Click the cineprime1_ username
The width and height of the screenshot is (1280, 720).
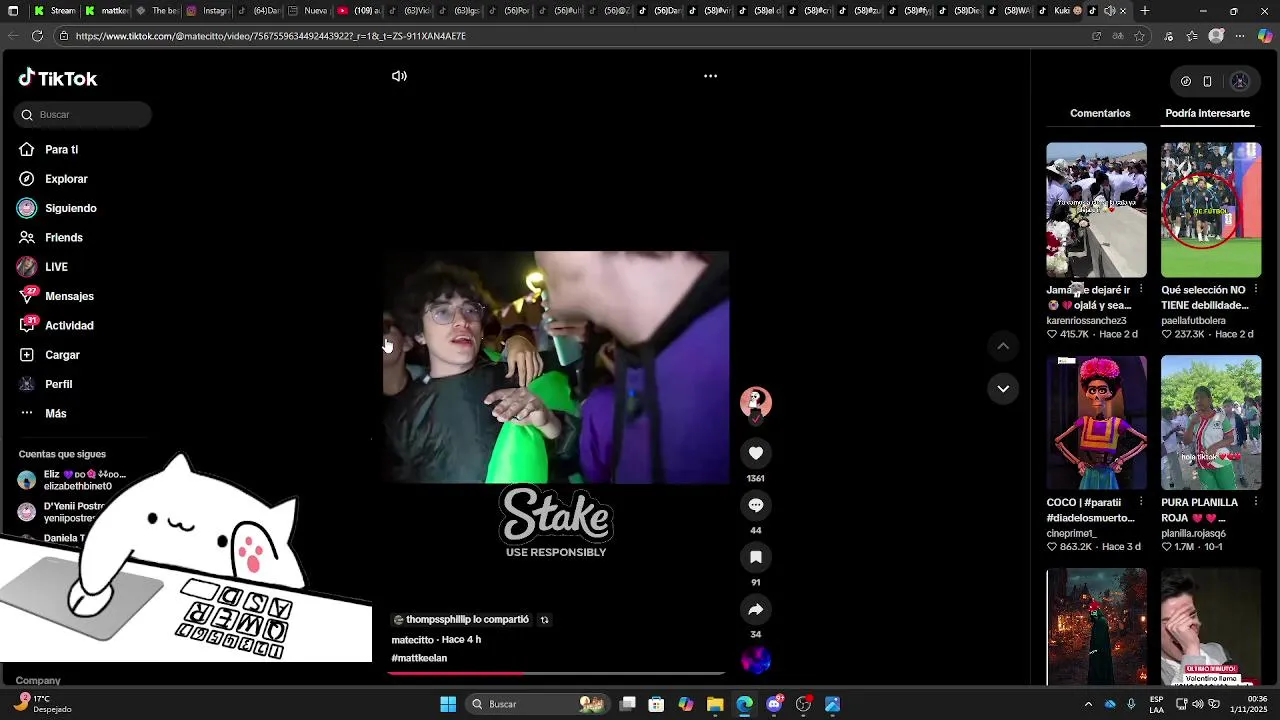pyautogui.click(x=1071, y=534)
